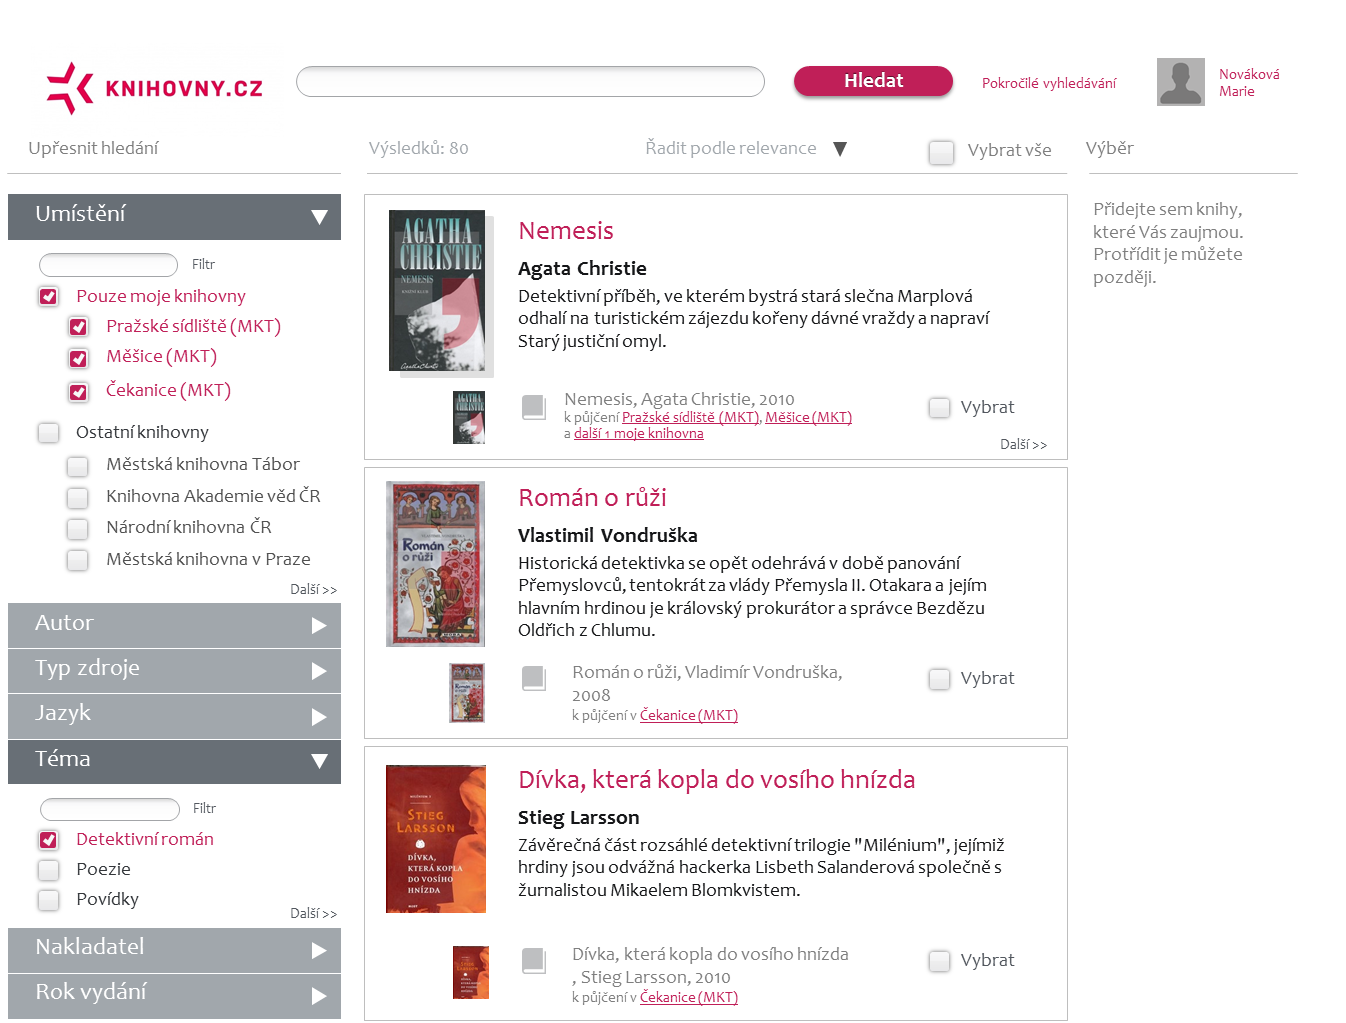This screenshot has width=1346, height=1023.
Task: Uncheck Pražské sídliště (MKT)
Action: (78, 327)
